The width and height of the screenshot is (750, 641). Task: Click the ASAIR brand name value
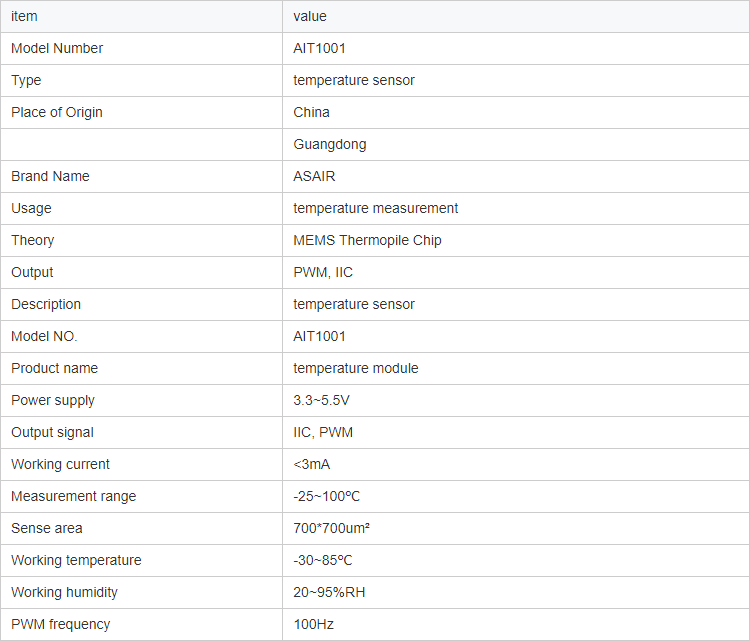(314, 176)
